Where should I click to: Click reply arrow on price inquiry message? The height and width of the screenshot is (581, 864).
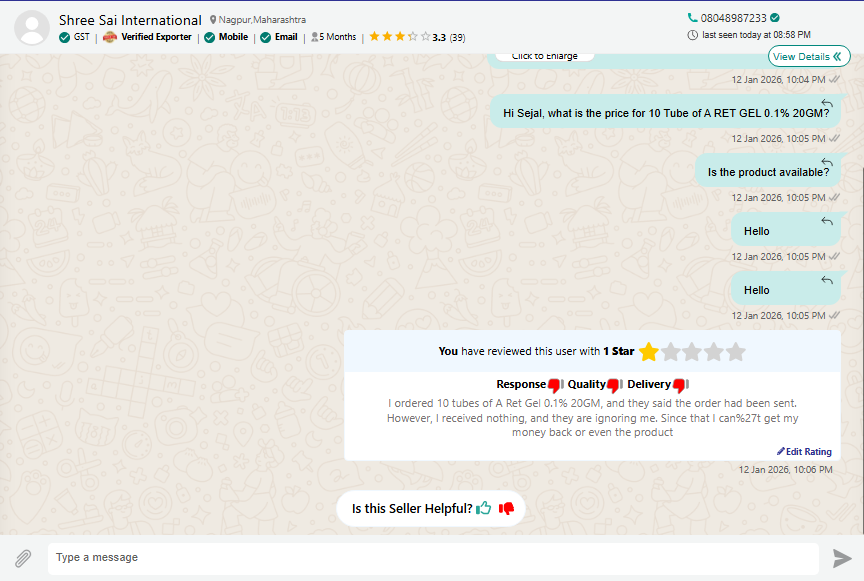tap(827, 103)
